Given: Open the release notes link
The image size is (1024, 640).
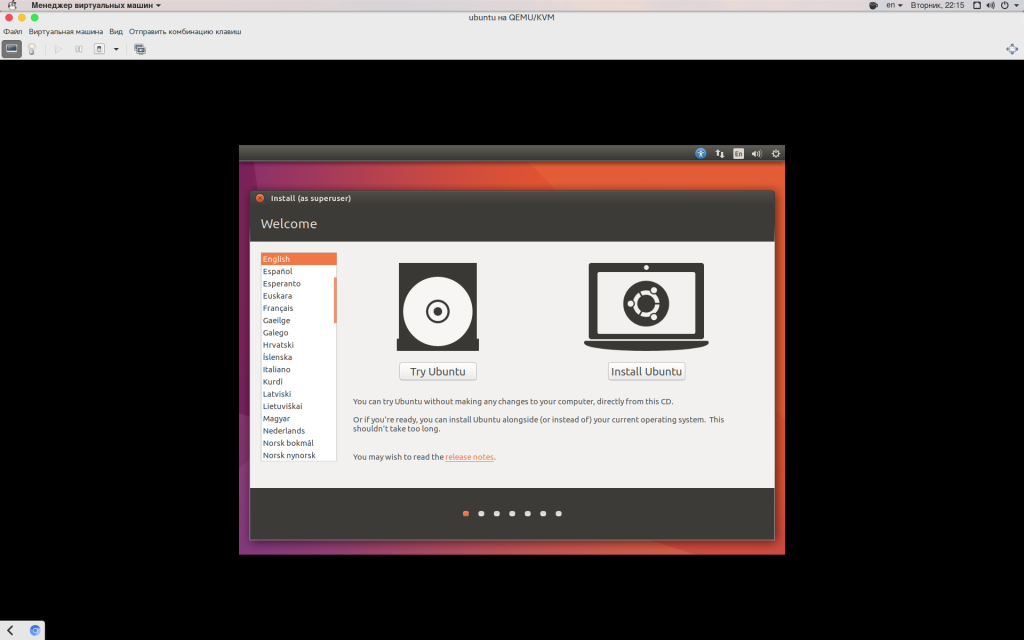Looking at the screenshot, I should (x=469, y=457).
